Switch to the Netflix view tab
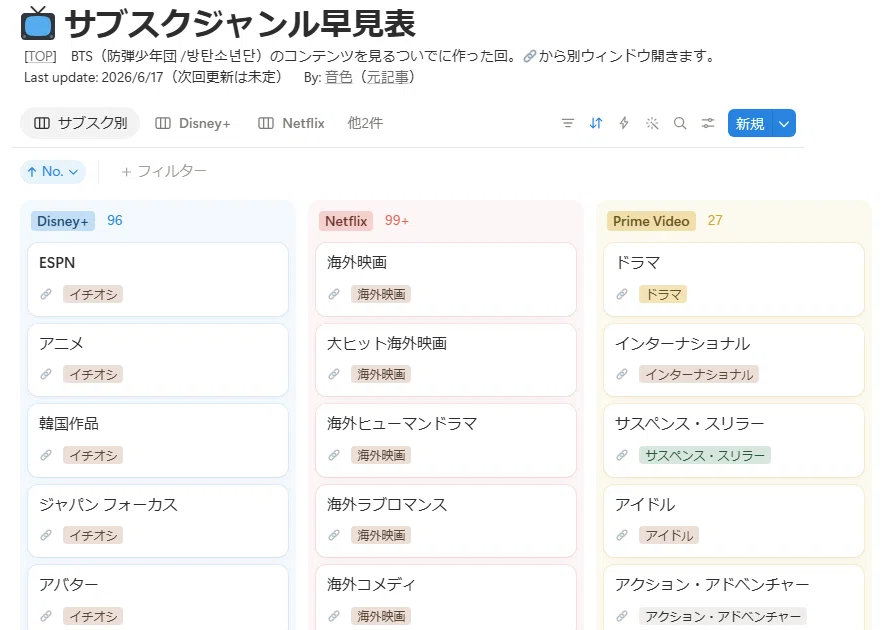 (292, 123)
